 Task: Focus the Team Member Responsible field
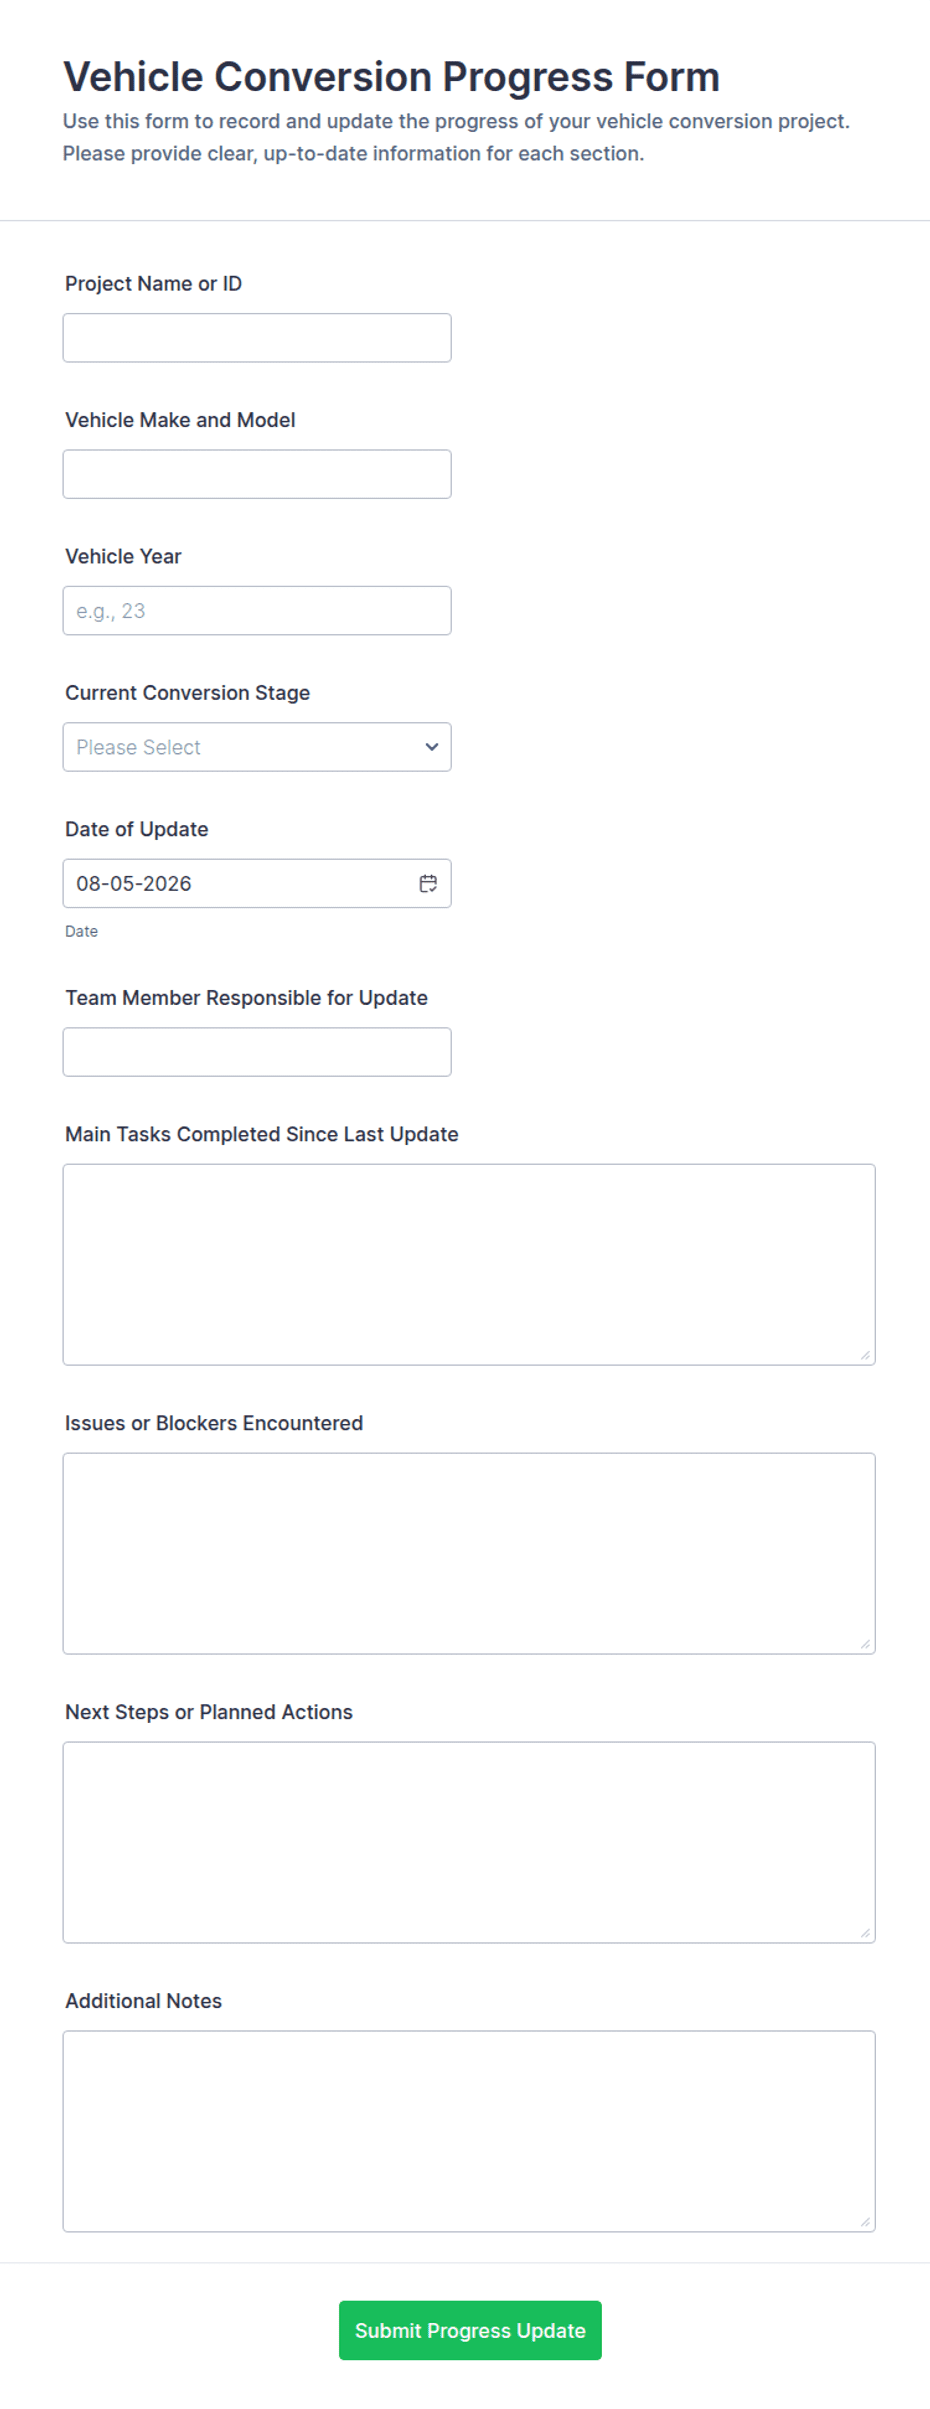(x=257, y=1052)
